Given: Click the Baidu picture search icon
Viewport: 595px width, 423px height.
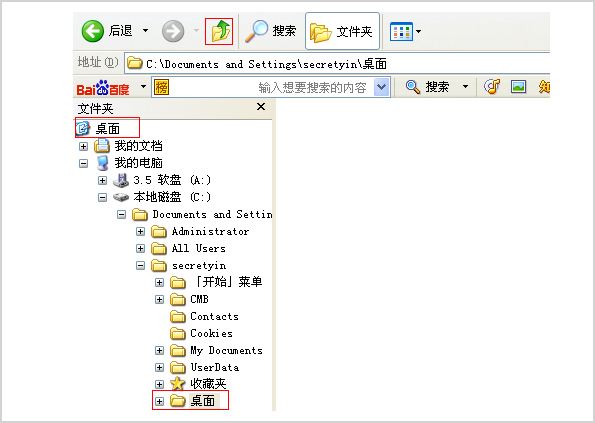Looking at the screenshot, I should 518,87.
